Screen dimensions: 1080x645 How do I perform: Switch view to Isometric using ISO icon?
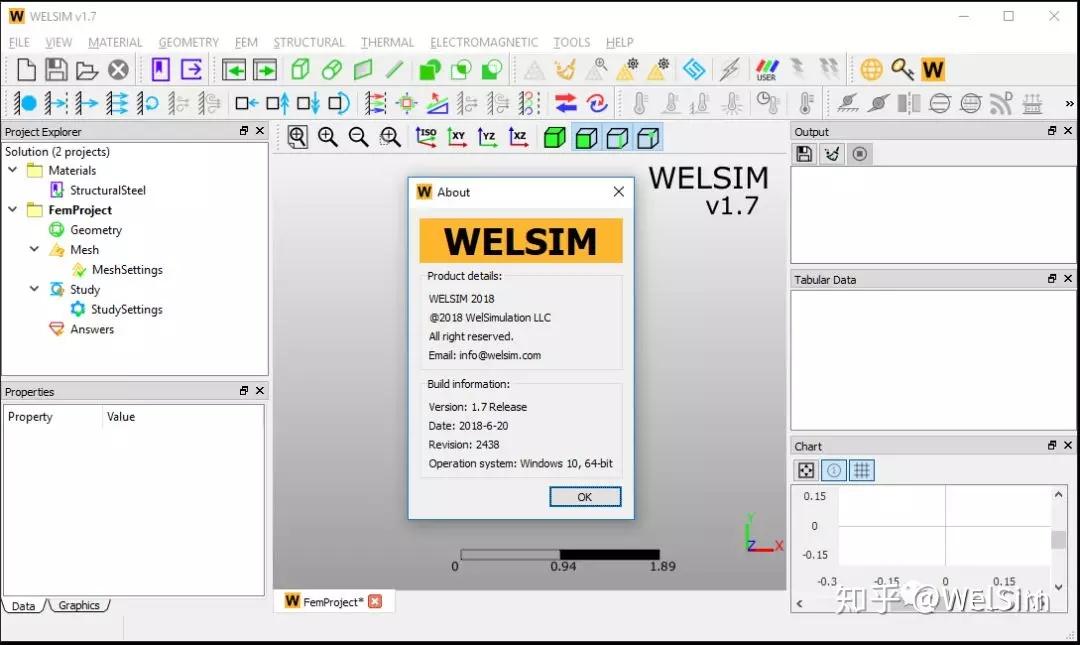426,137
